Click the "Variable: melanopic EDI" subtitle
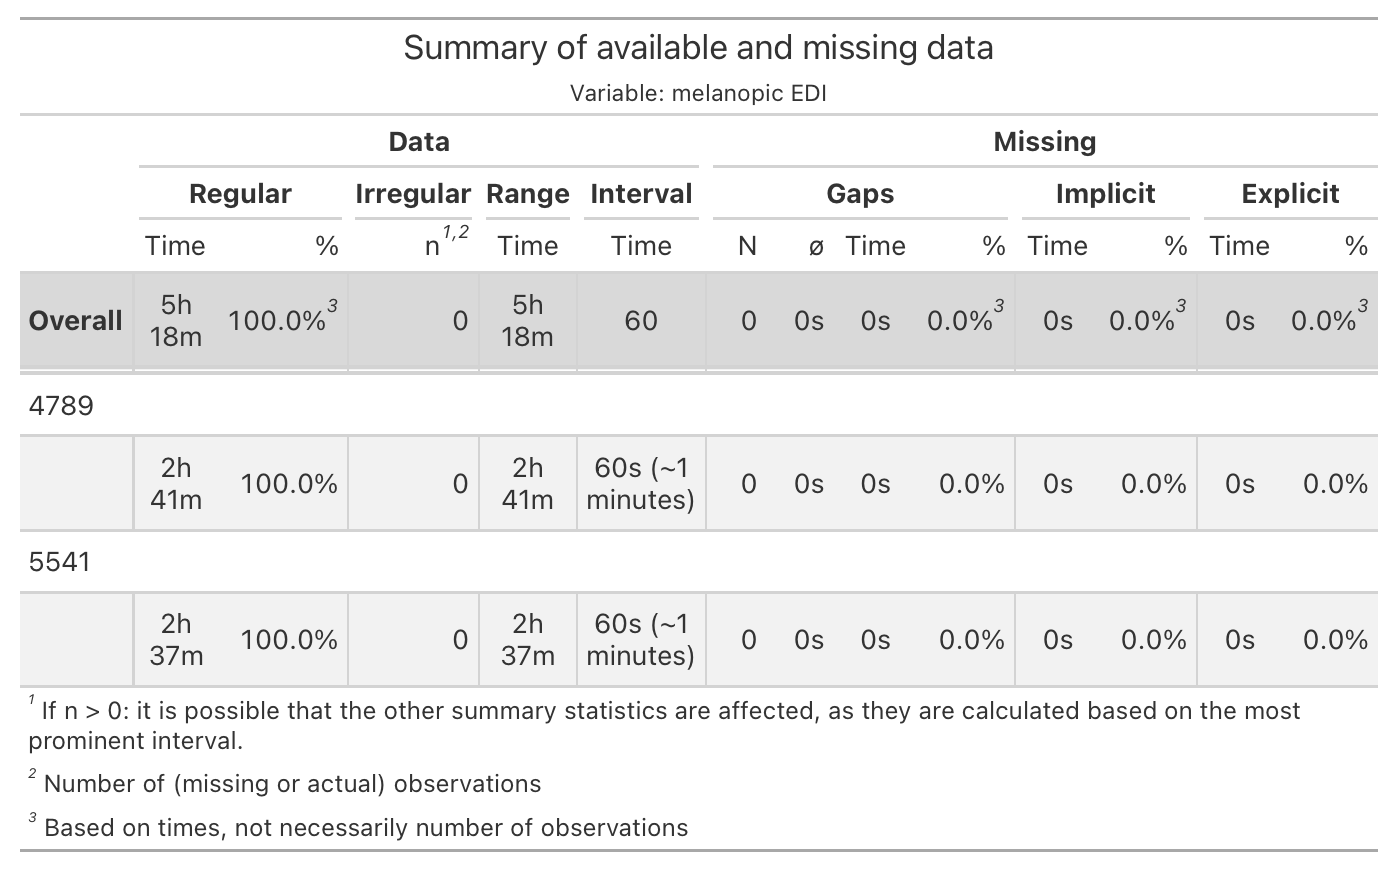Screen dimensions: 1390x870 (x=698, y=94)
